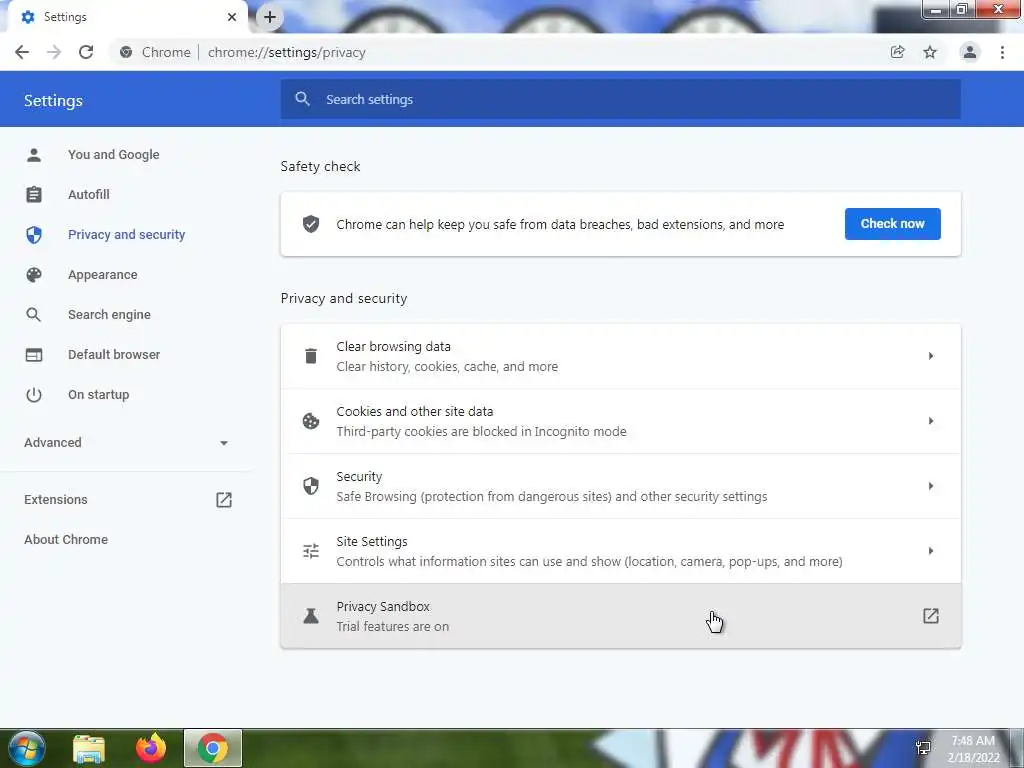Click Clear browsing data title
This screenshot has width=1024, height=768.
point(393,347)
